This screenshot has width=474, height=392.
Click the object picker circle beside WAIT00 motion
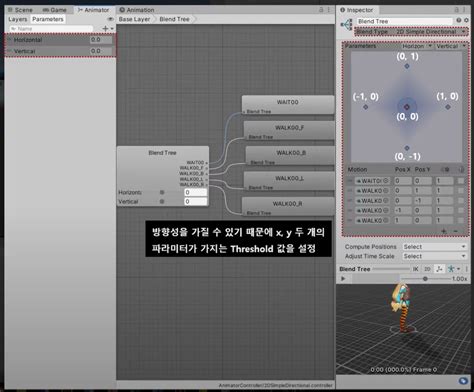point(386,181)
